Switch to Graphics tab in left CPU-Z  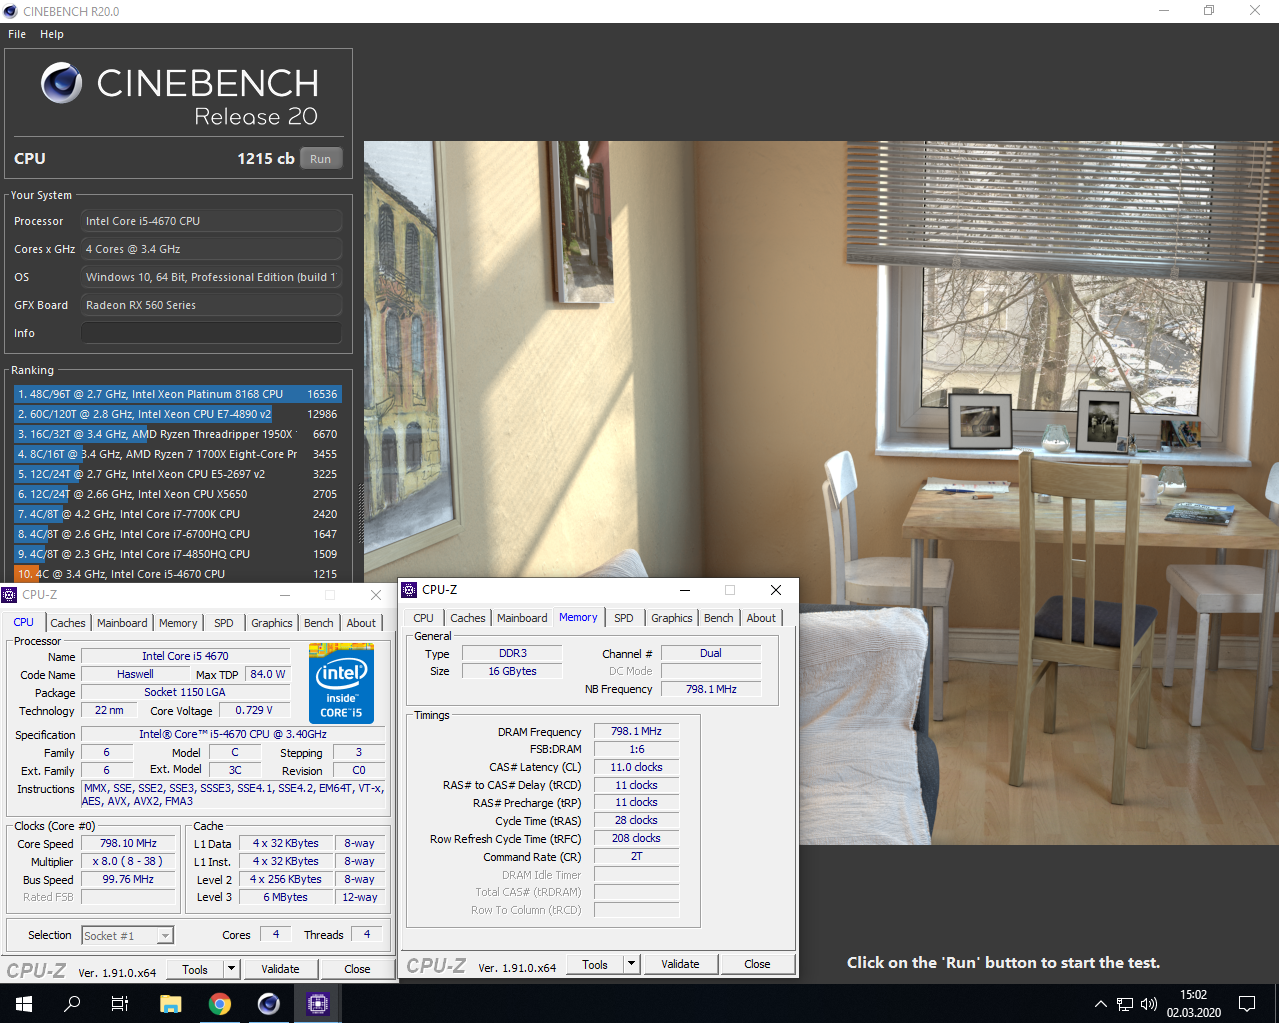coord(272,623)
